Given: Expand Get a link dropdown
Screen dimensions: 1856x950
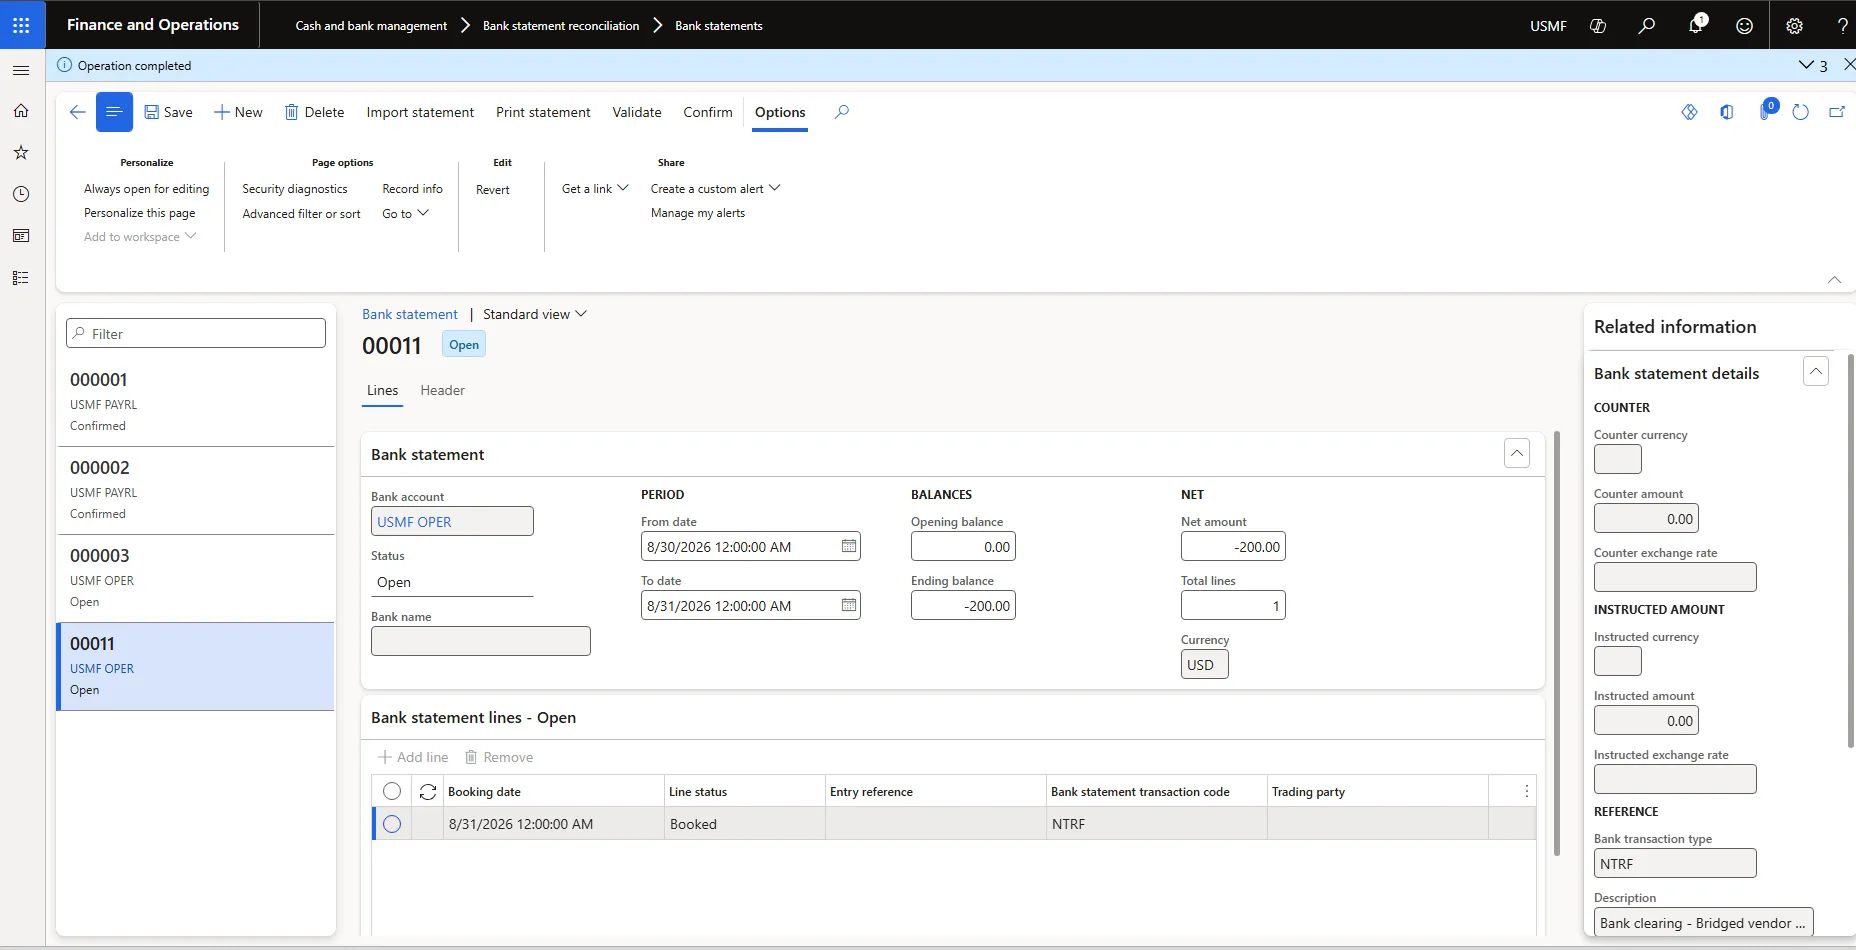Looking at the screenshot, I should tap(595, 188).
